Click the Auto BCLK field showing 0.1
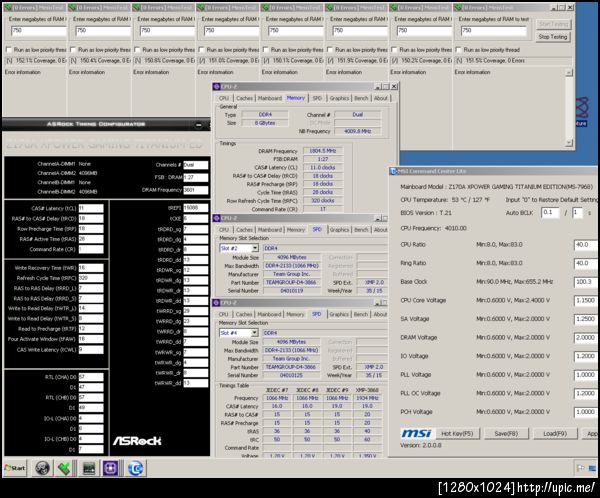The height and width of the screenshot is (498, 600). click(x=550, y=212)
